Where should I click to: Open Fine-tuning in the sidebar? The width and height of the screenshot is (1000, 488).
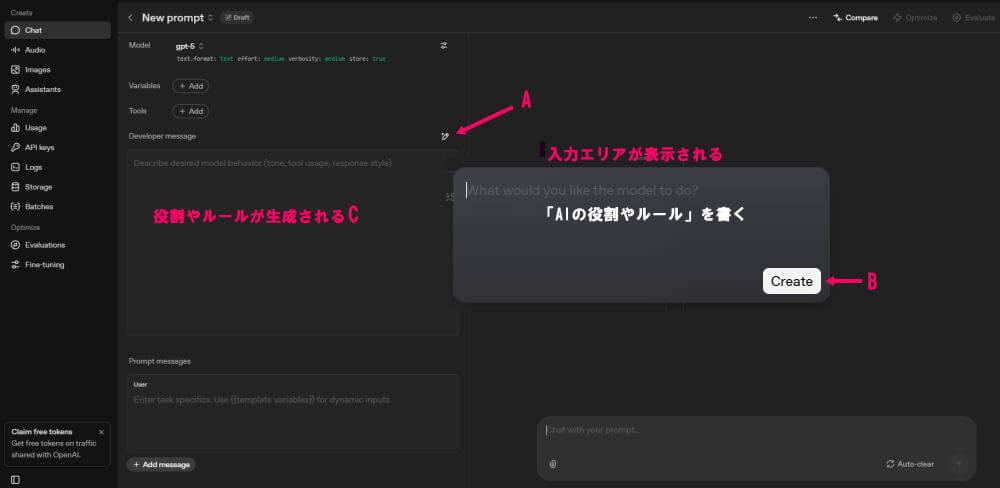(x=44, y=264)
